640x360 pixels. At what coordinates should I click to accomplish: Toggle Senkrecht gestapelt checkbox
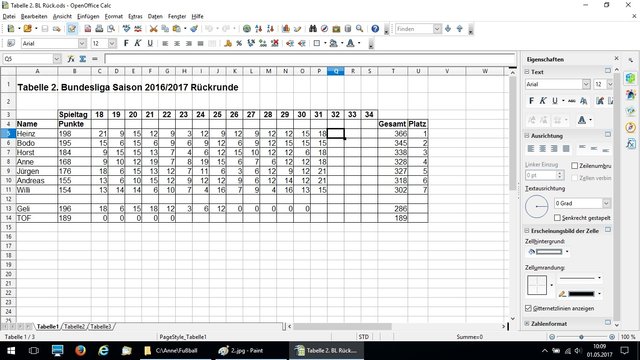click(557, 218)
